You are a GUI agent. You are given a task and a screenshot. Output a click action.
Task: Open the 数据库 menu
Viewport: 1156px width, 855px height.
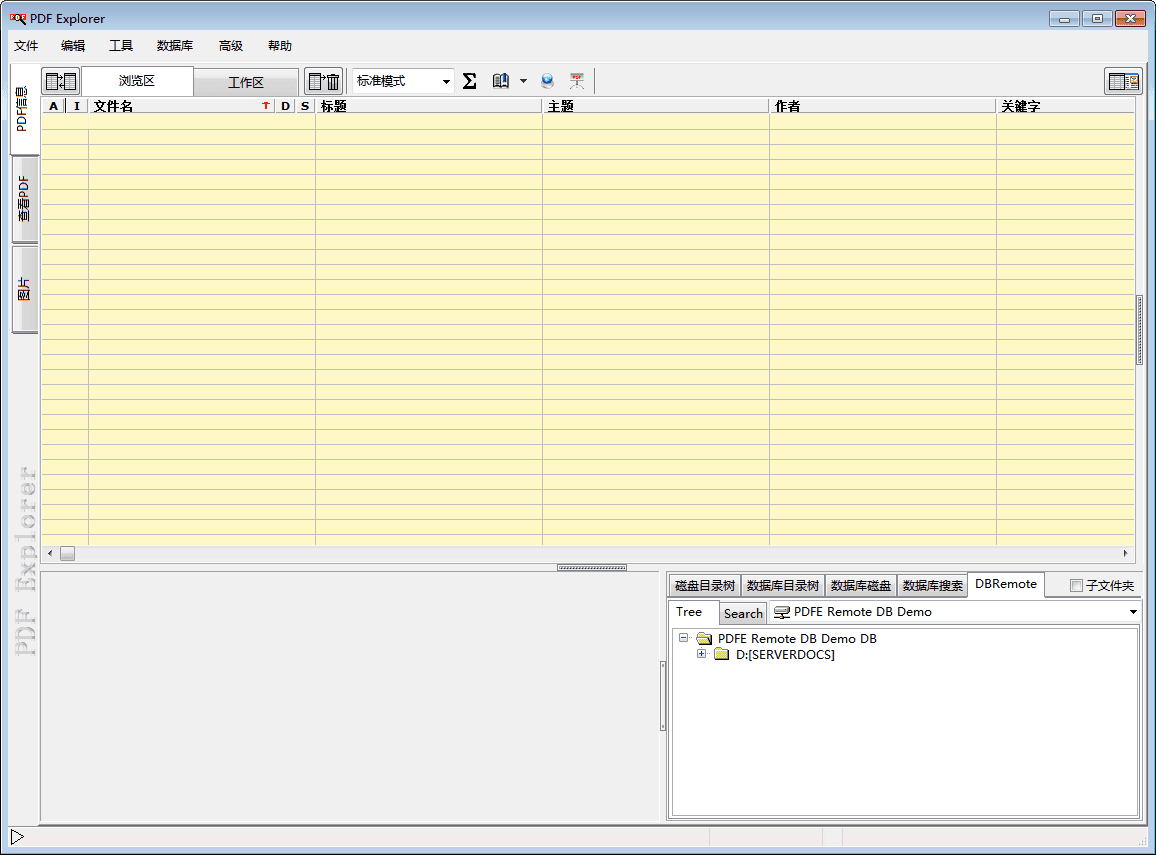coord(175,46)
